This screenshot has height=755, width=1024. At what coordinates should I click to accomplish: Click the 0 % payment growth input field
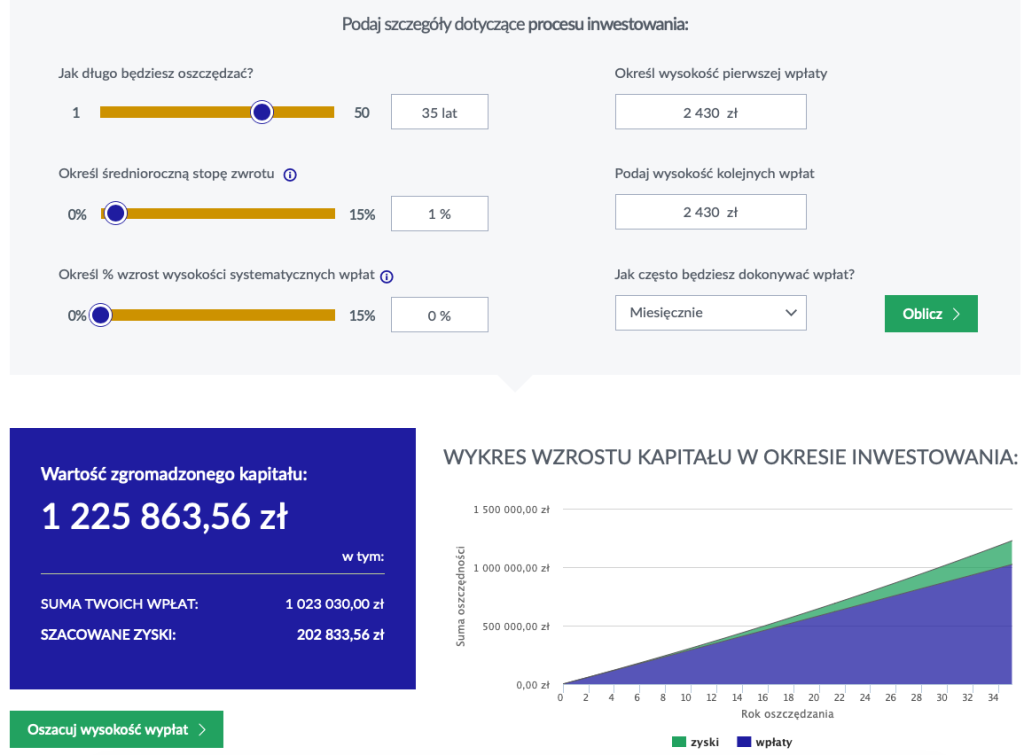439,315
